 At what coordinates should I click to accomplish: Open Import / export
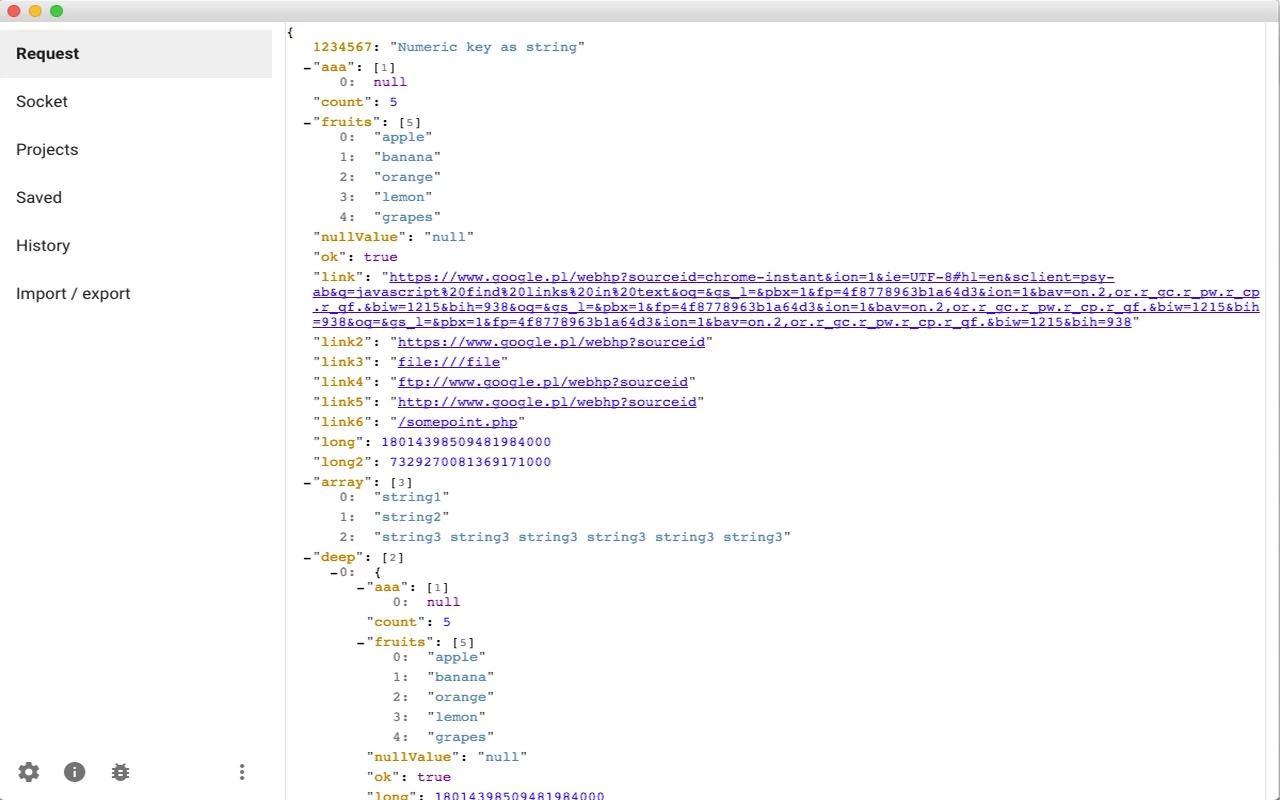136,294
